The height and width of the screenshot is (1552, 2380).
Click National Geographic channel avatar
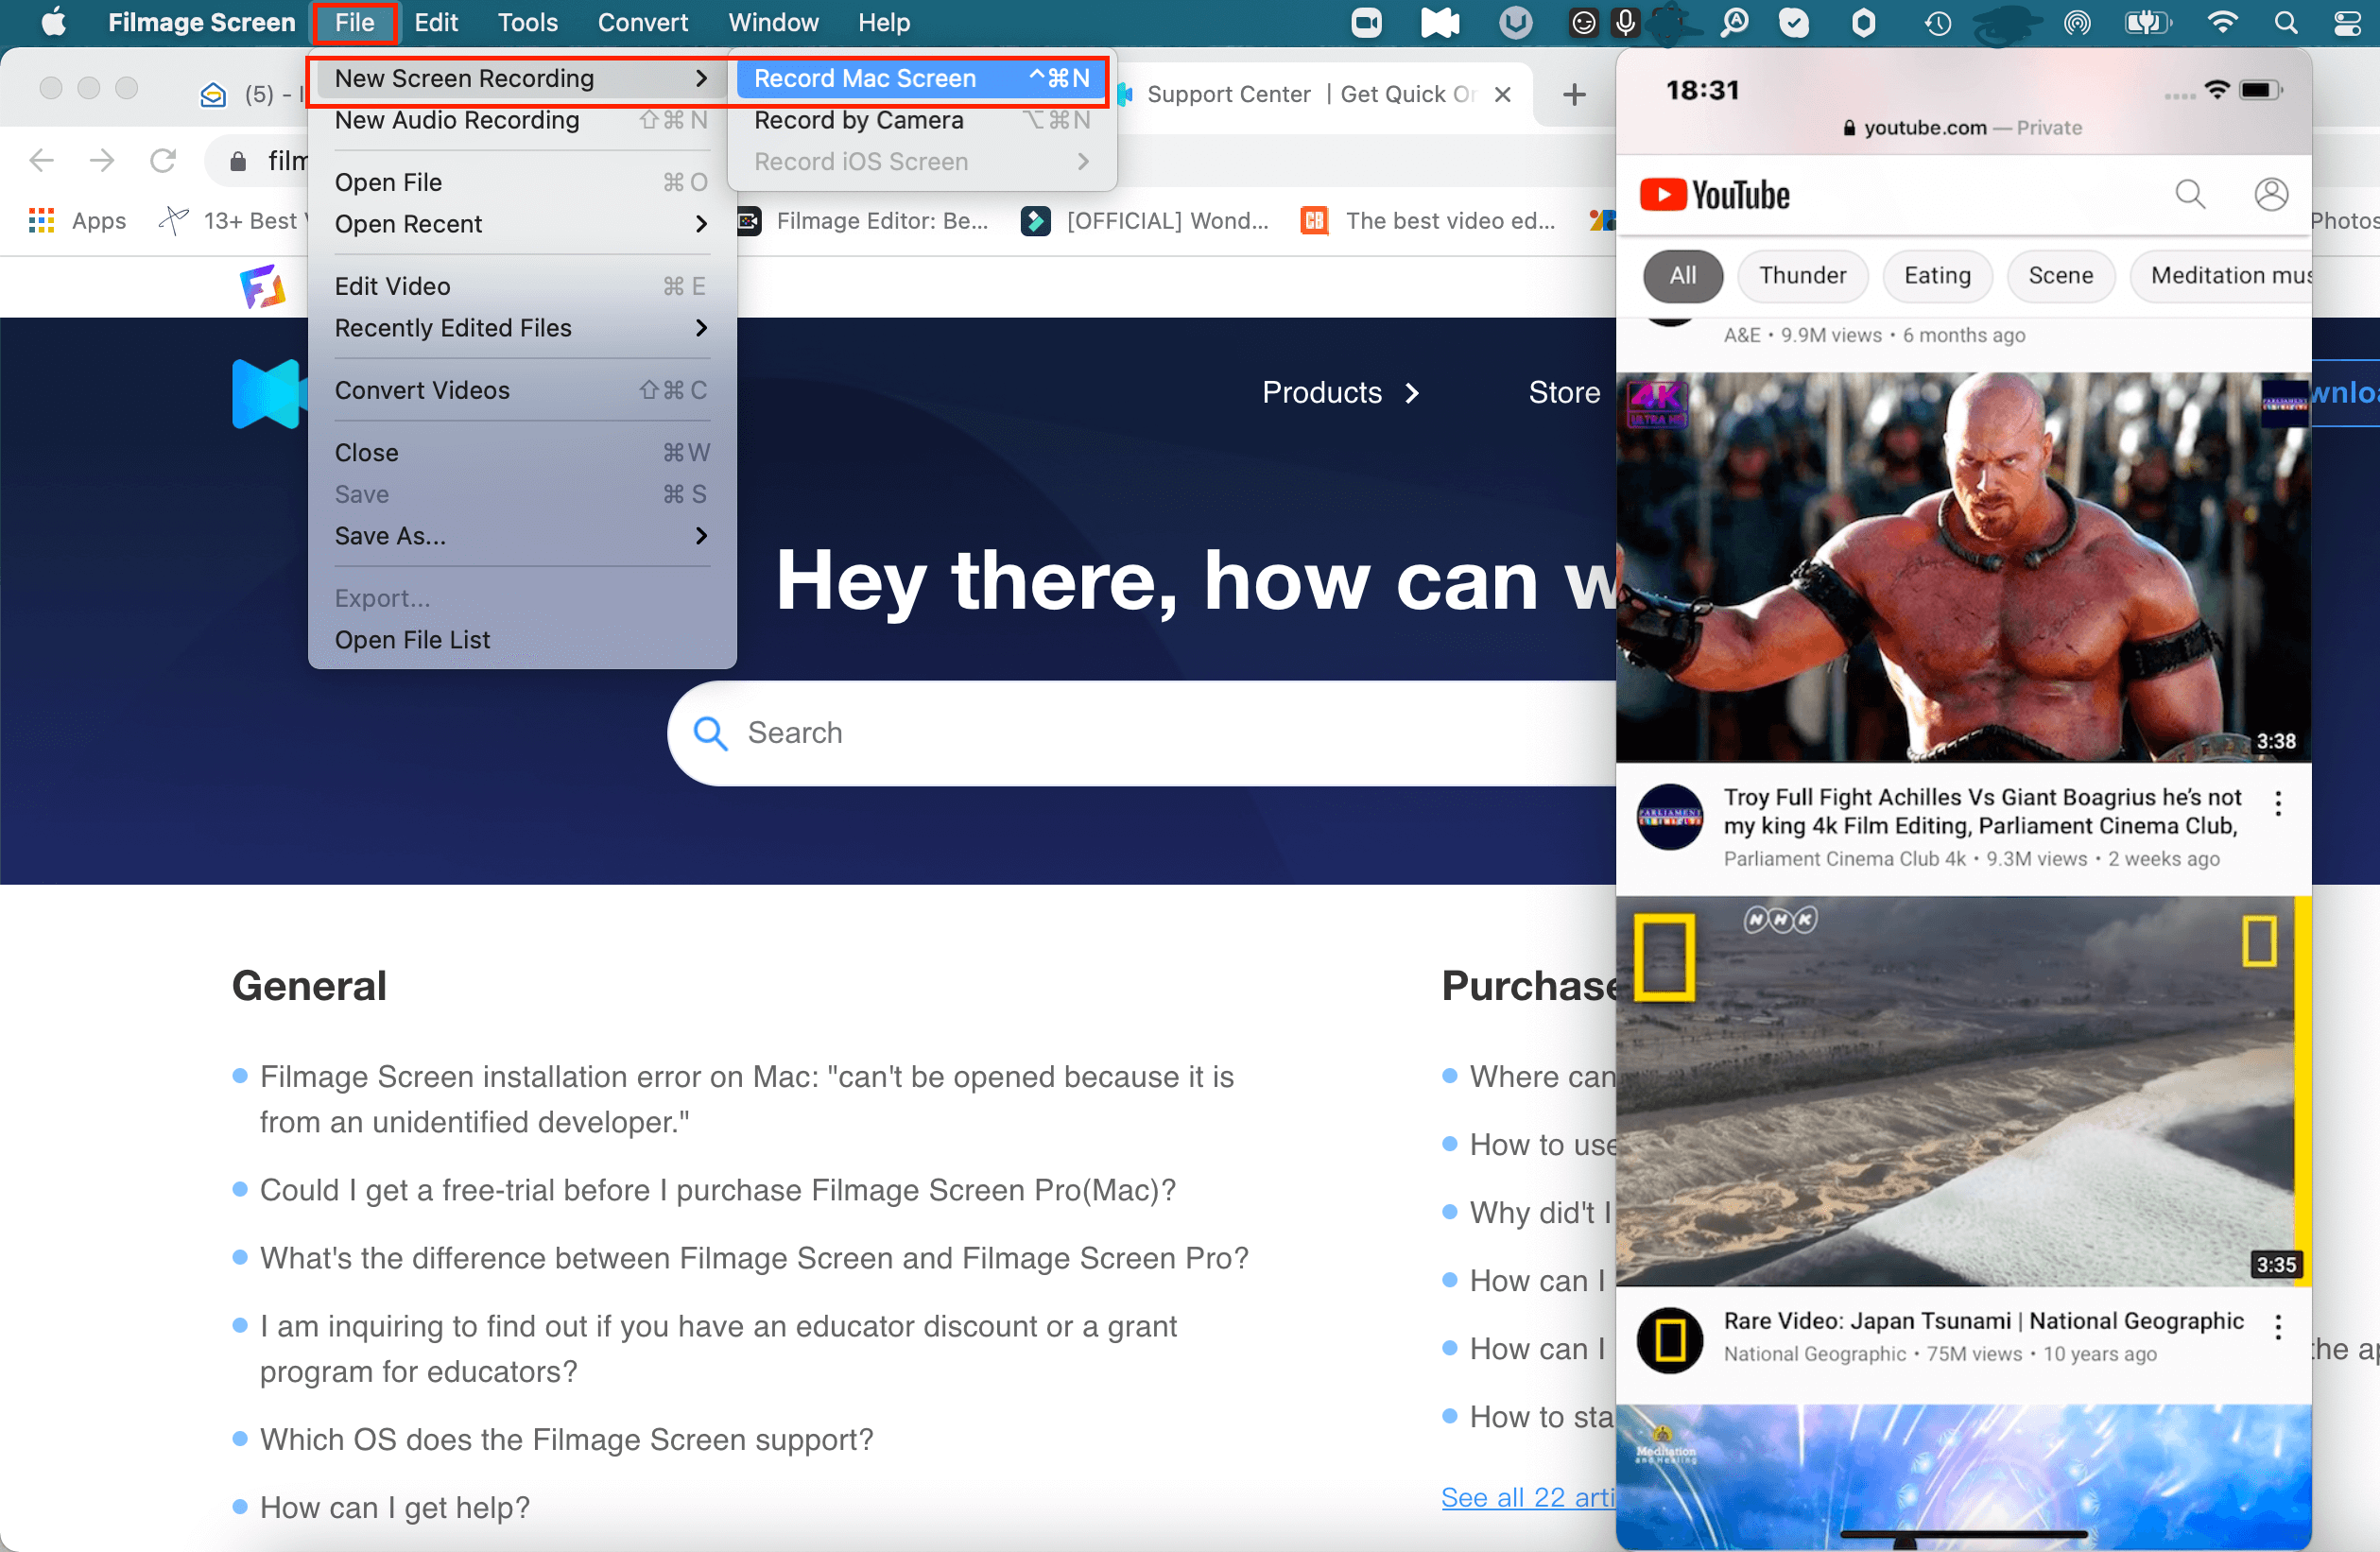1669,1340
